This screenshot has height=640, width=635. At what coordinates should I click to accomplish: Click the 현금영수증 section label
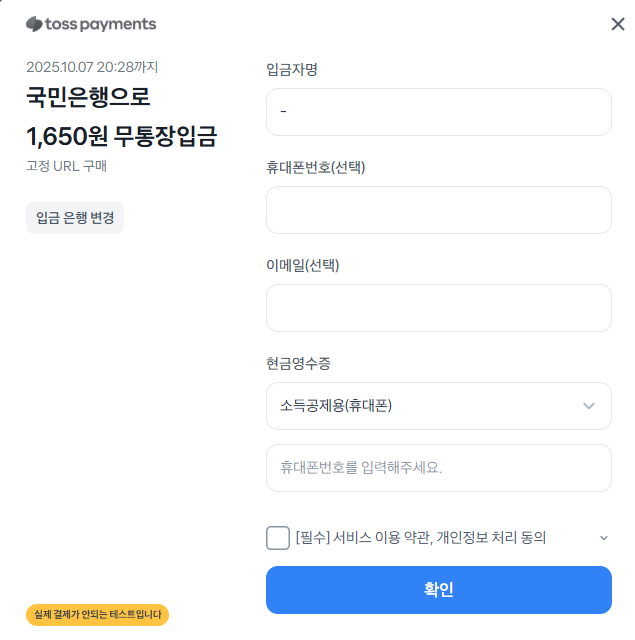pos(299,363)
